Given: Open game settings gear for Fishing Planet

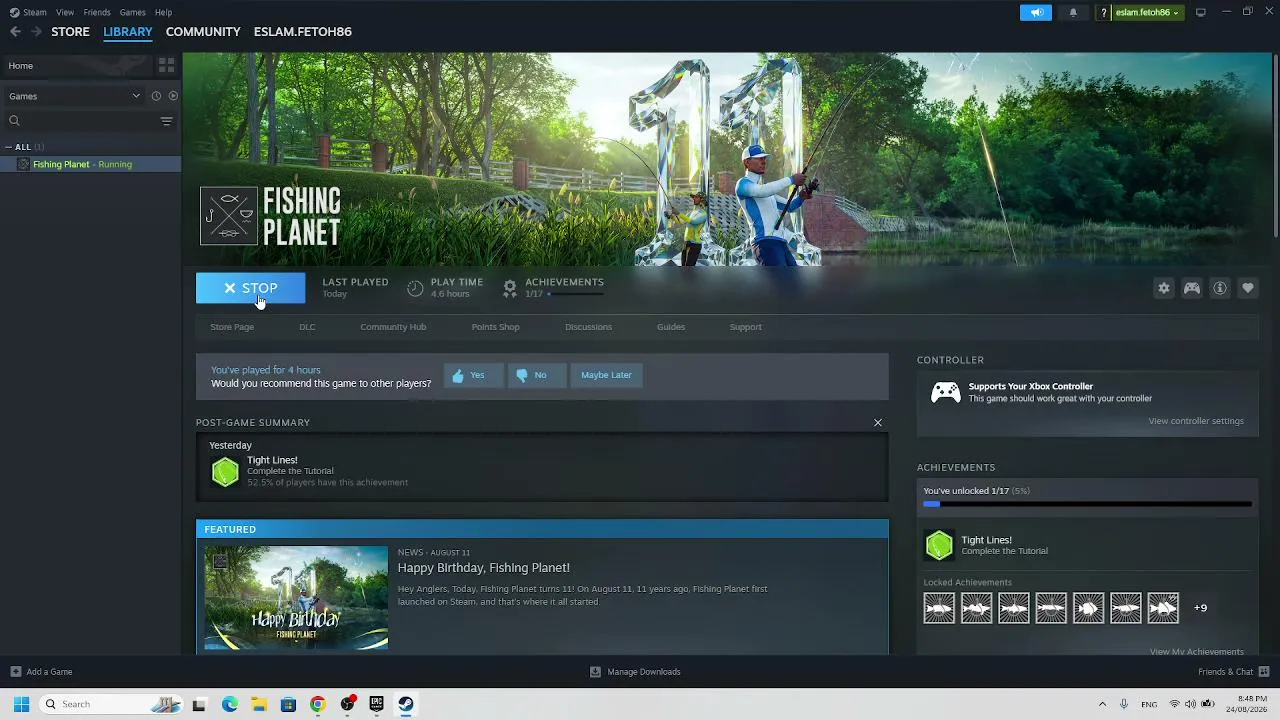Looking at the screenshot, I should 1163,288.
